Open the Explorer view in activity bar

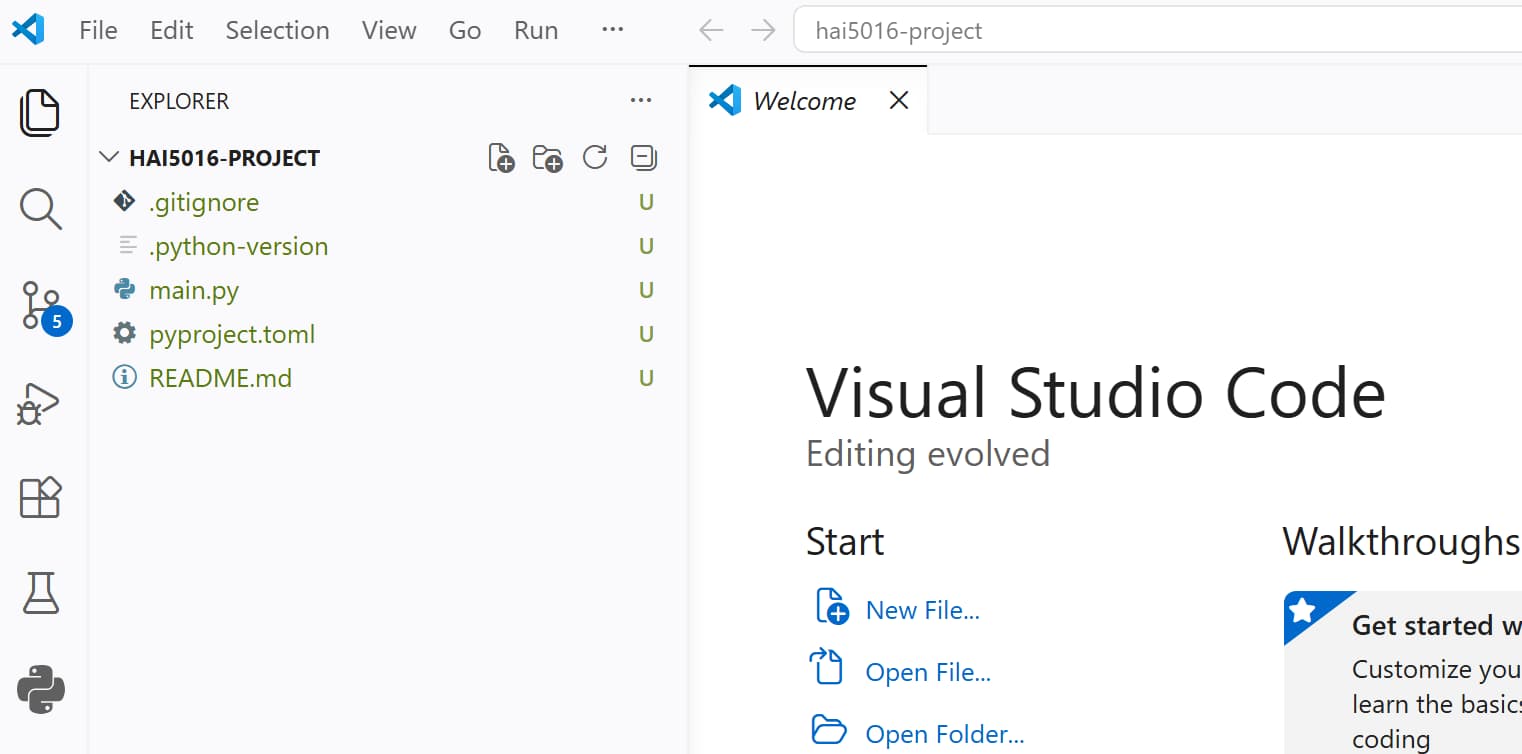click(x=40, y=112)
